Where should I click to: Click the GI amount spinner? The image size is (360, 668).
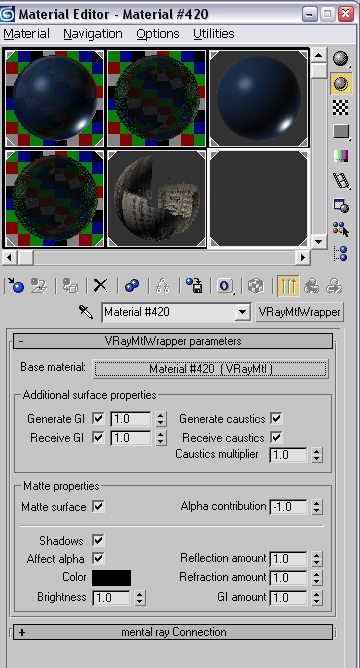tap(316, 598)
